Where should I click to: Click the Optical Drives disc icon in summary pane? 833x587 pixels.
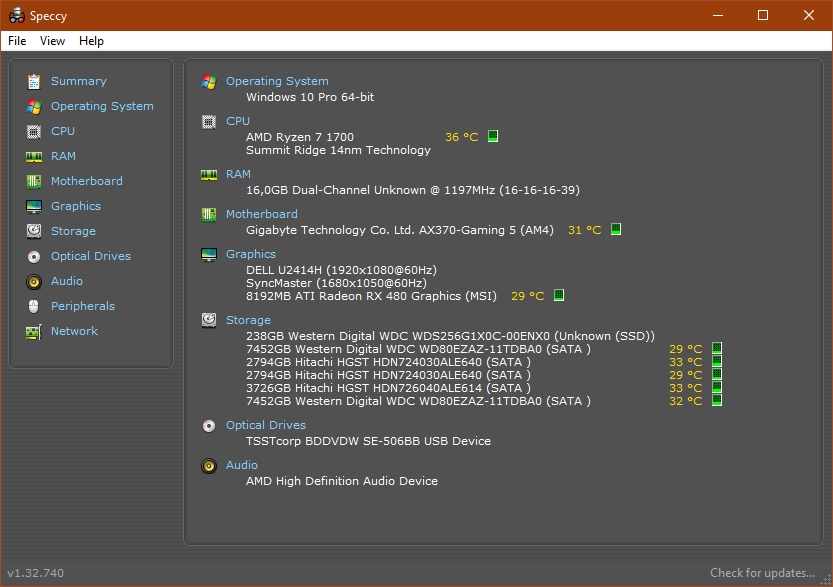click(209, 426)
